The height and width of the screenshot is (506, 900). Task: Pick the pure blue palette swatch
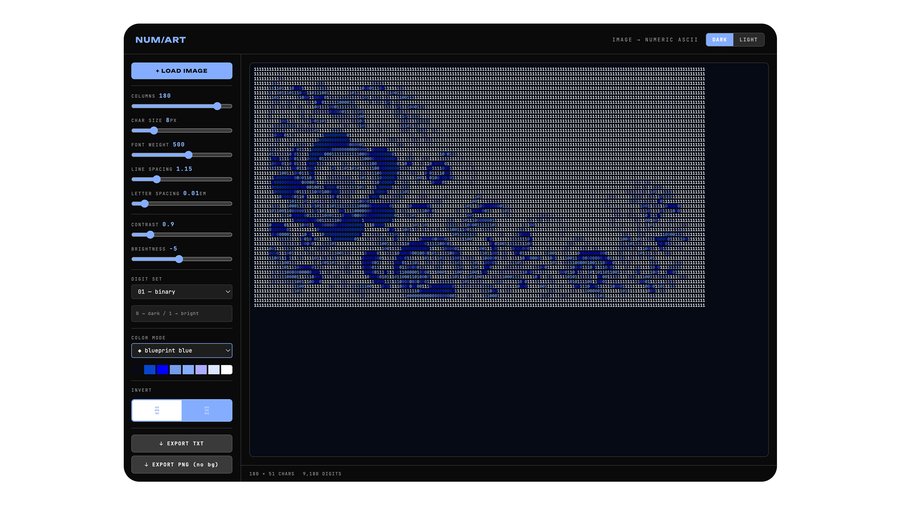(162, 369)
